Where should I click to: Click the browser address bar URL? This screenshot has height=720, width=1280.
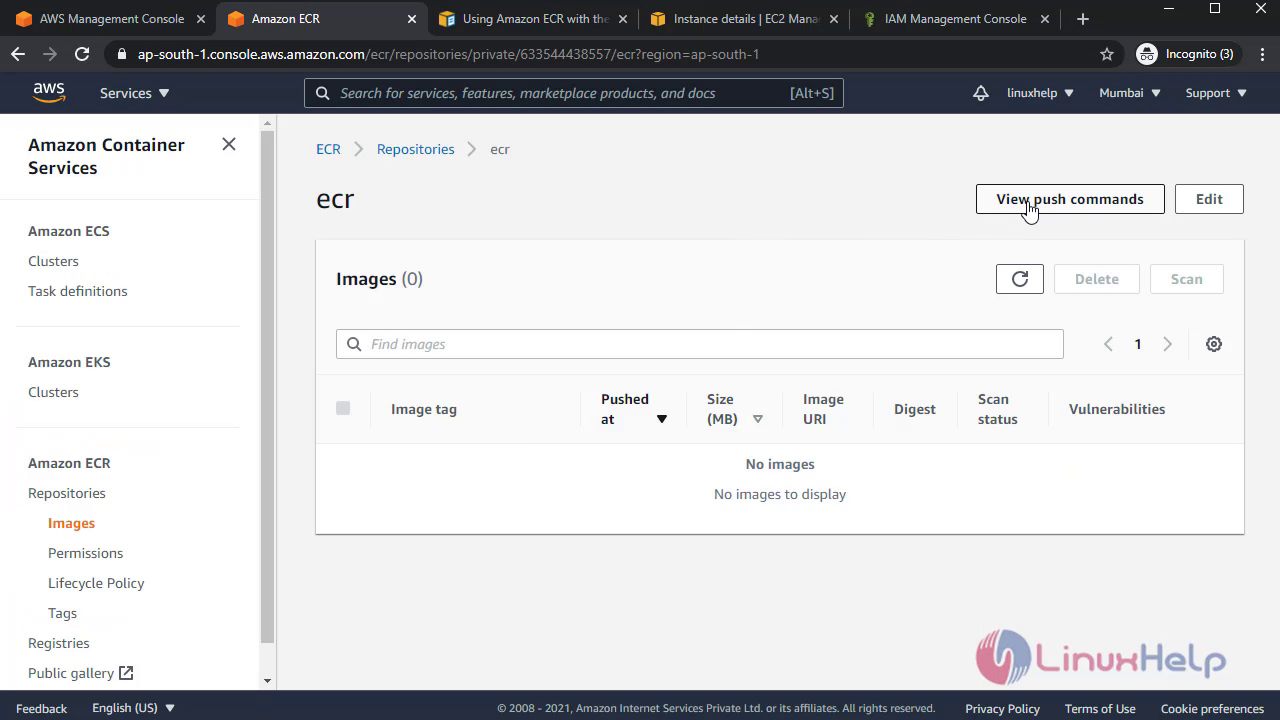[448, 54]
